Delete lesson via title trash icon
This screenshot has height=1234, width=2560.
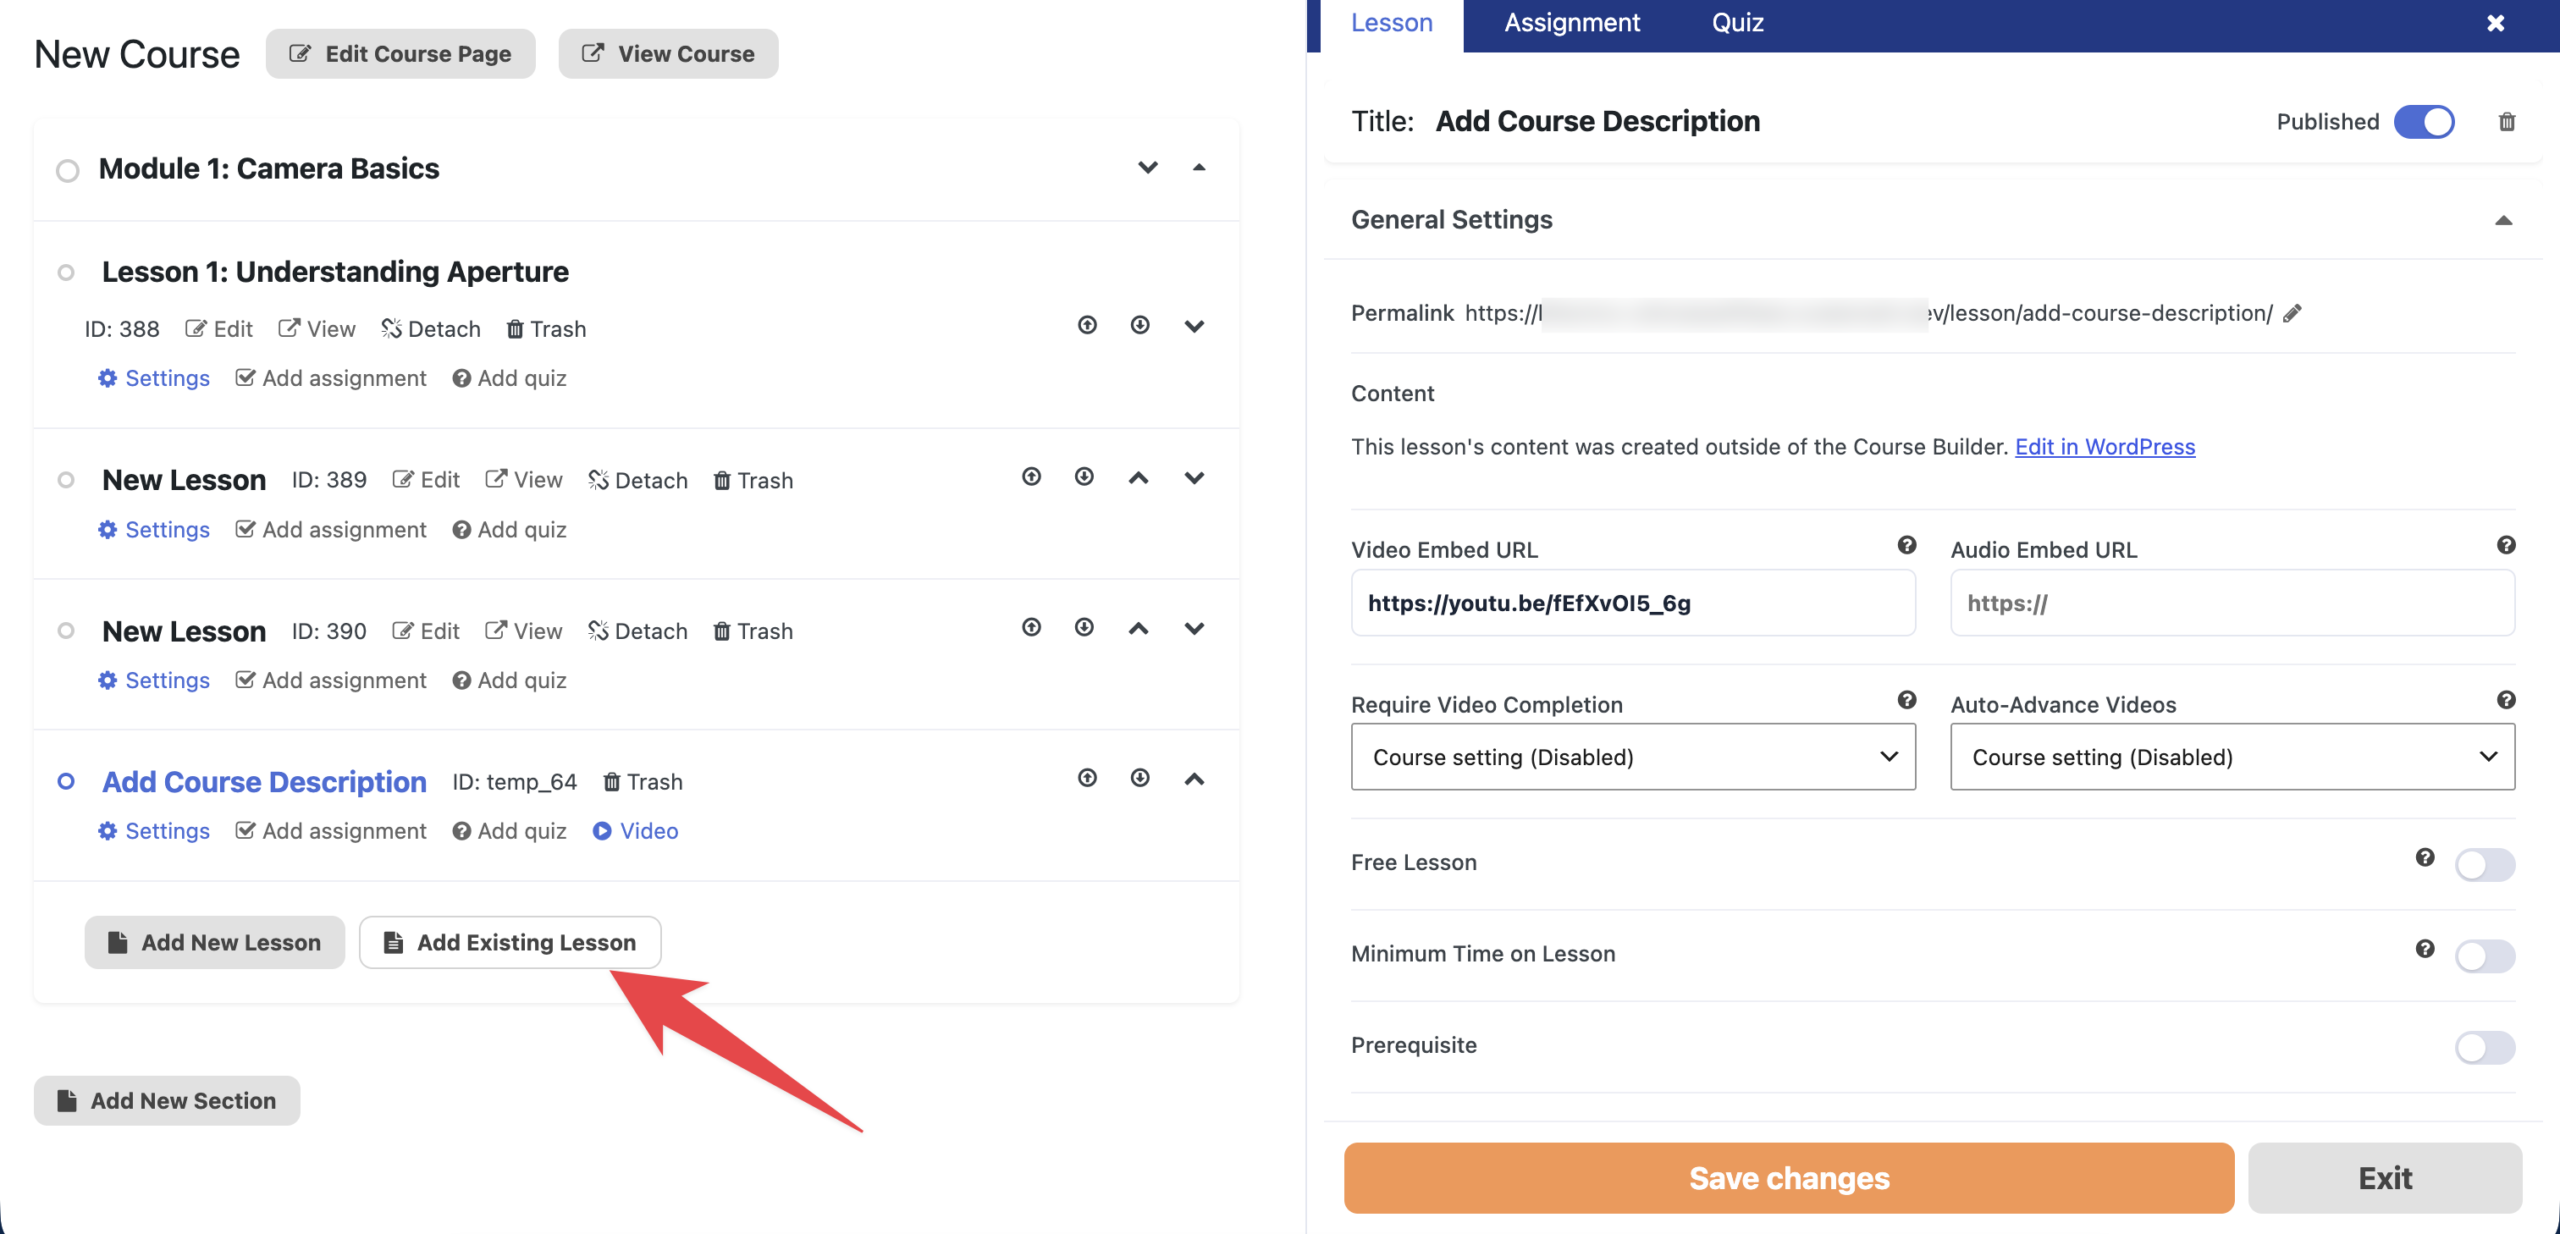(x=2507, y=122)
